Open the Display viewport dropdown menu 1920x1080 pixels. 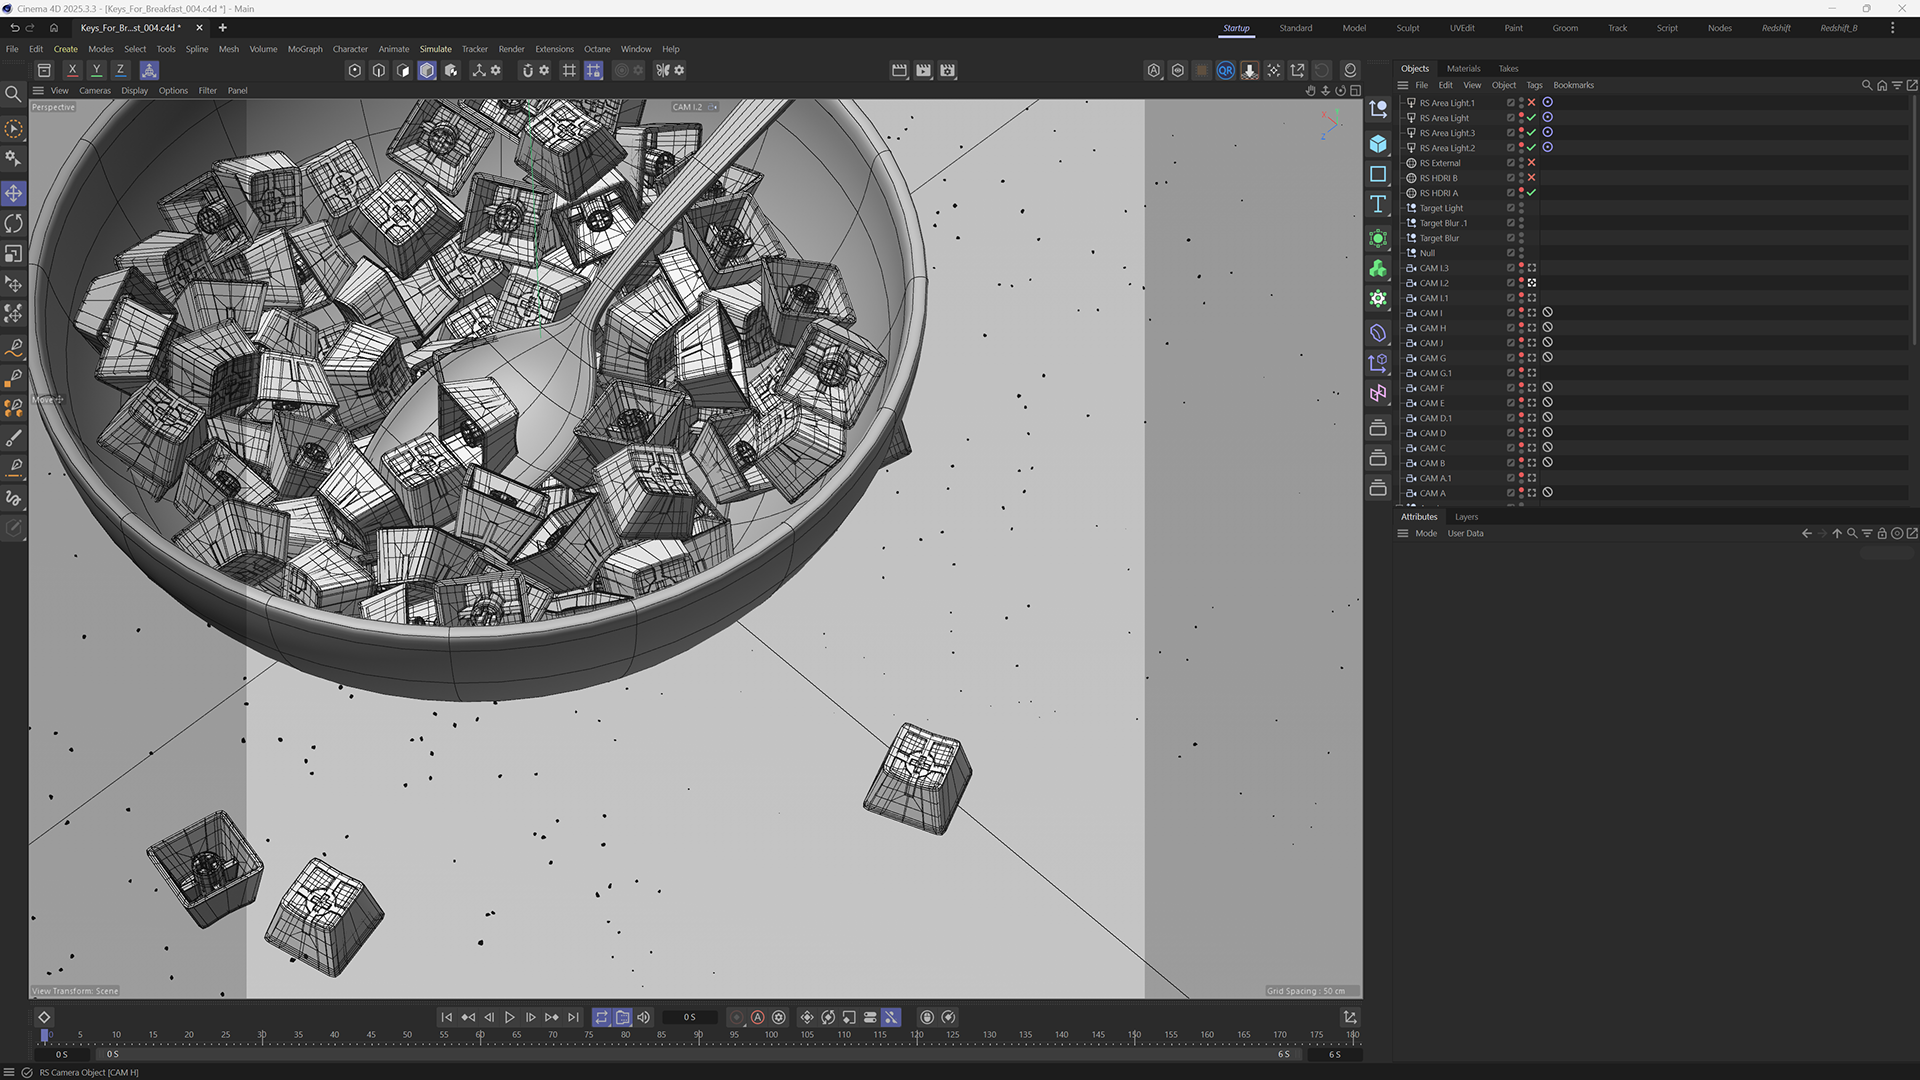click(x=134, y=91)
